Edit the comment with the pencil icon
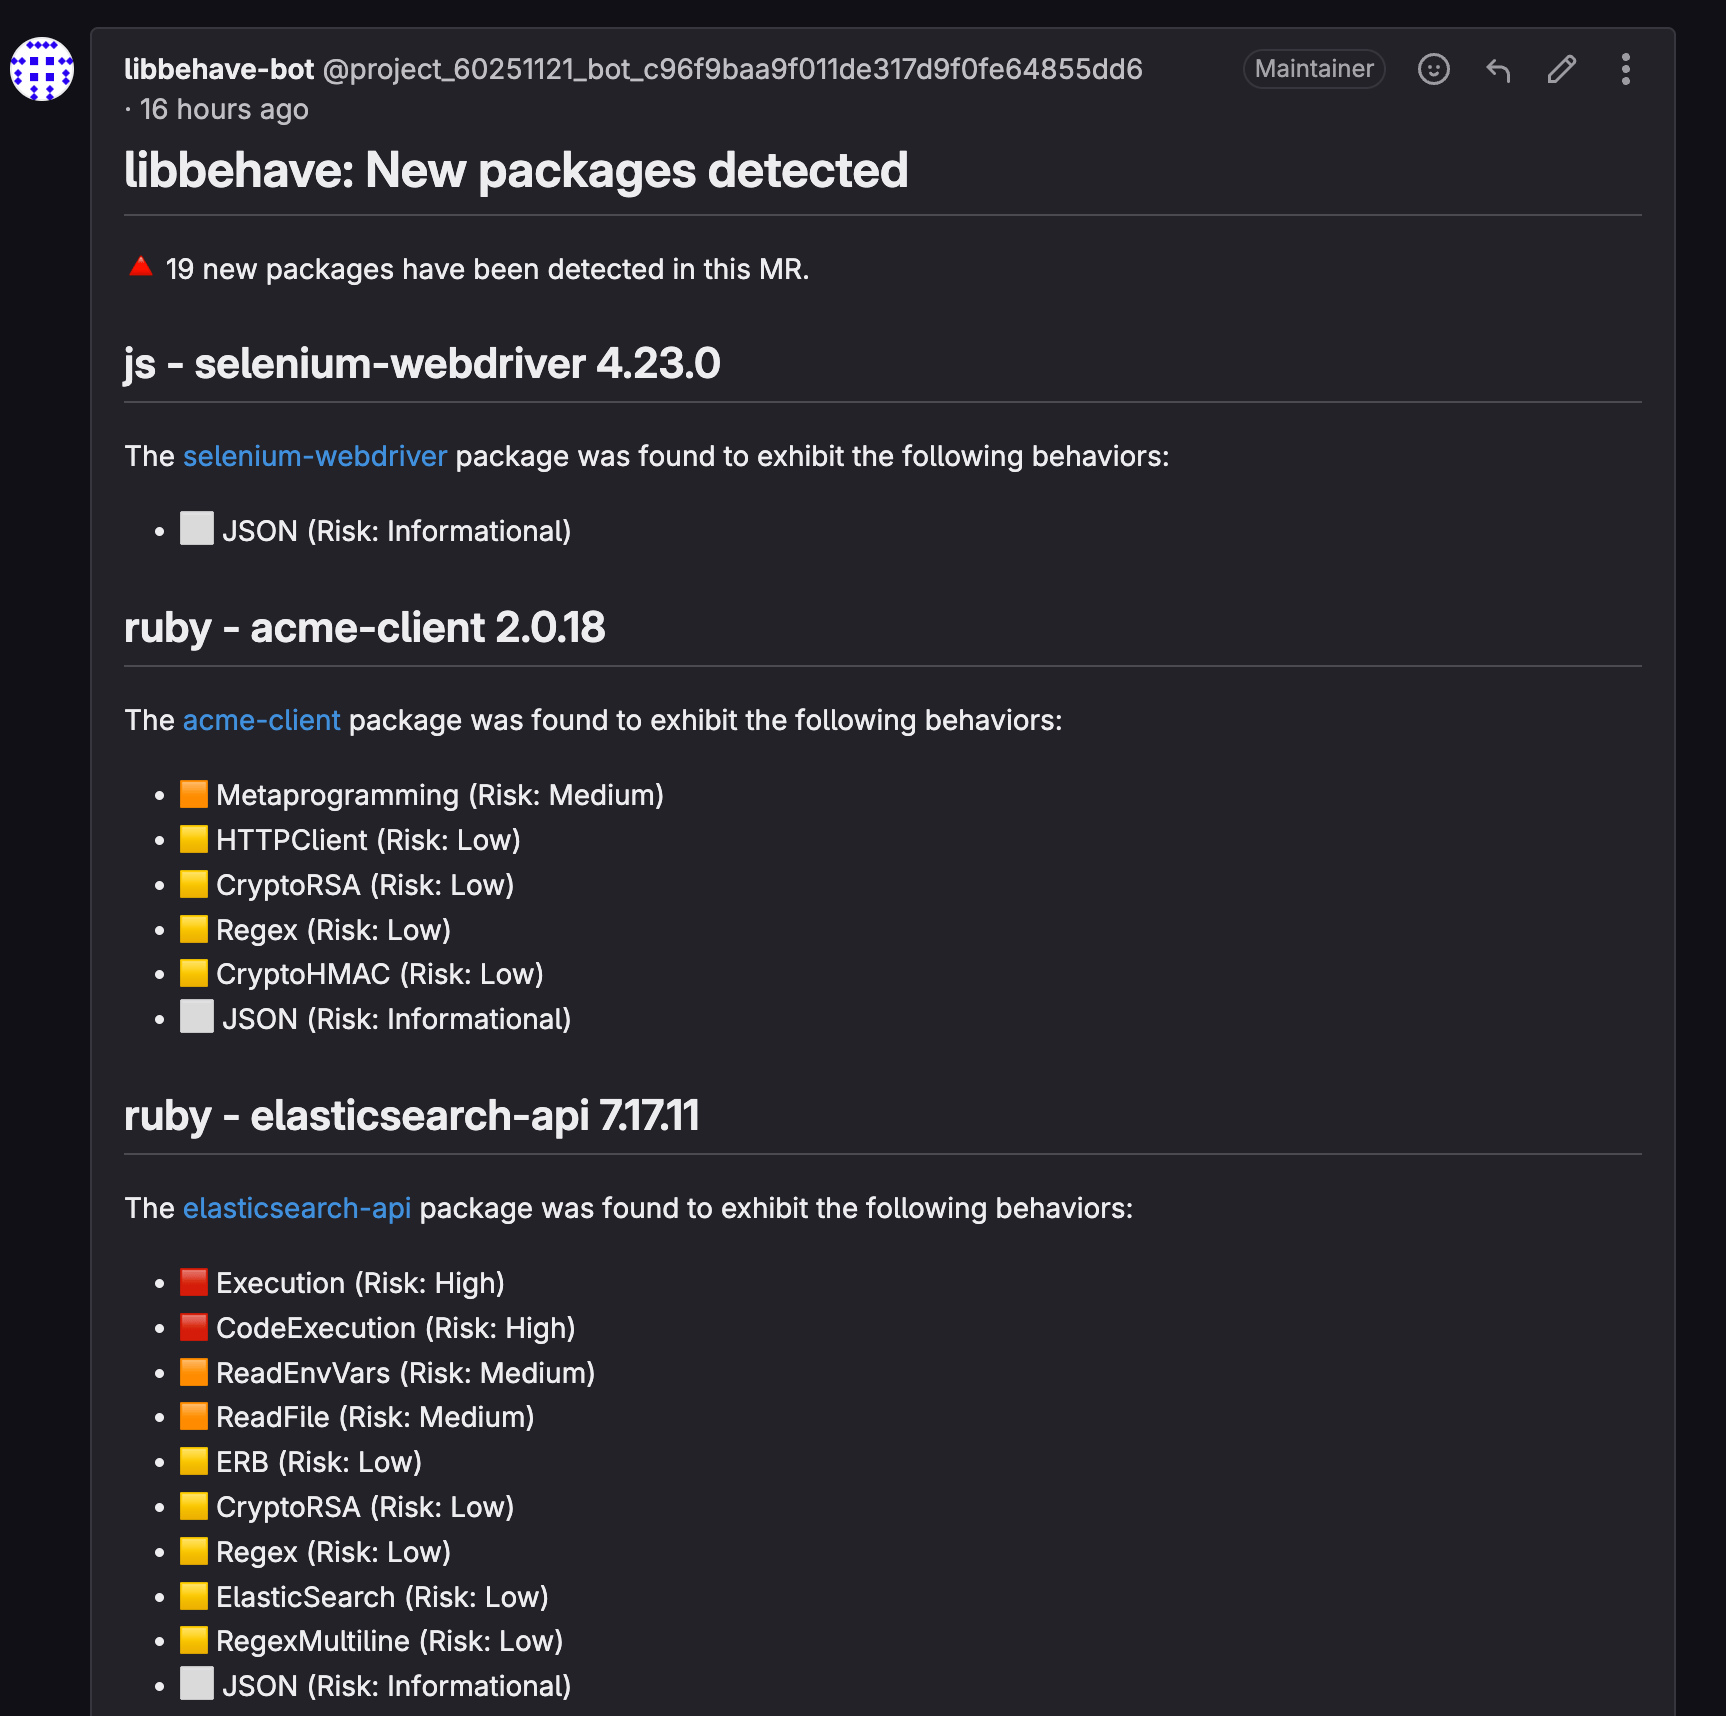1726x1716 pixels. 1561,69
